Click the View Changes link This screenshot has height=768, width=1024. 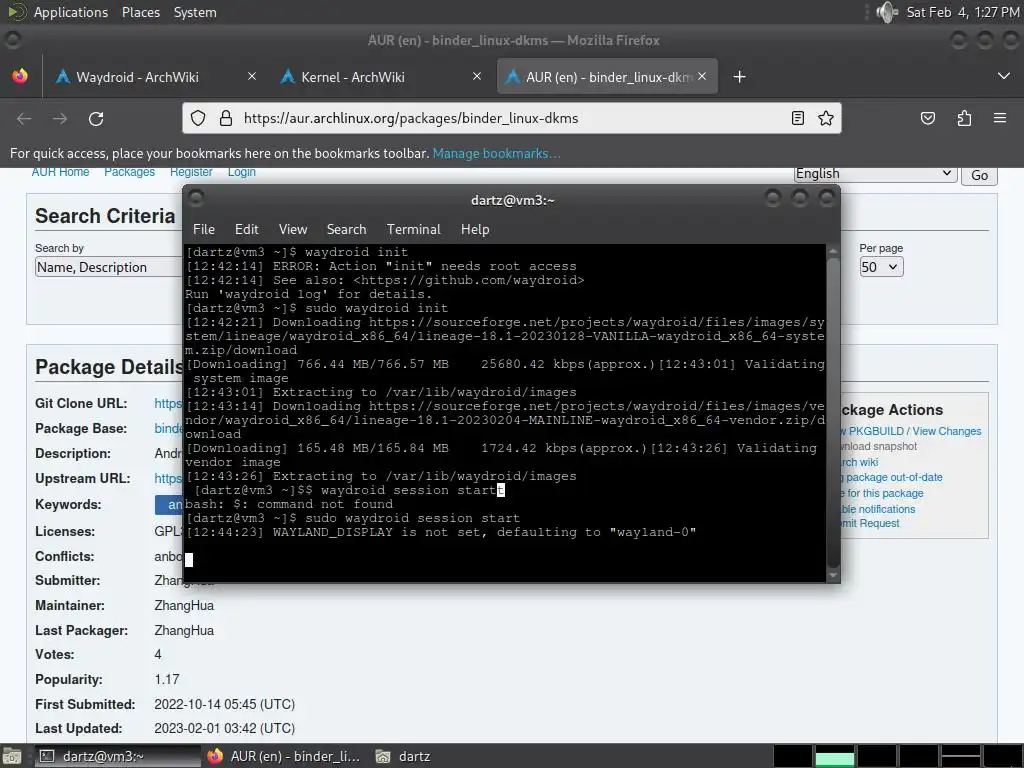946,431
